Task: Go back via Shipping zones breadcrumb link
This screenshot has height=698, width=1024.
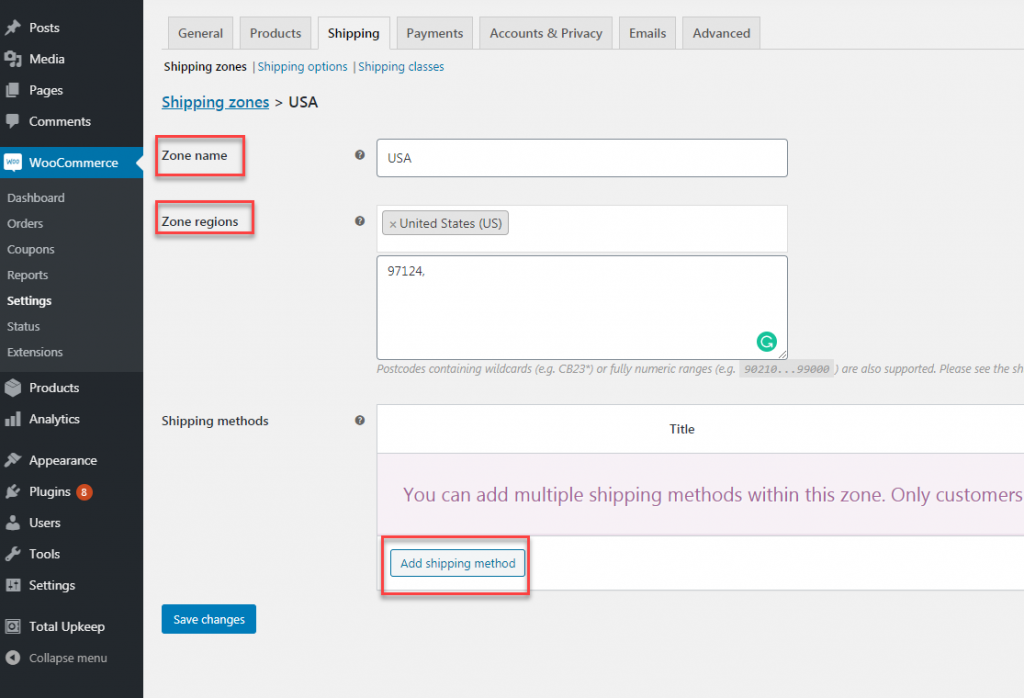Action: click(215, 102)
